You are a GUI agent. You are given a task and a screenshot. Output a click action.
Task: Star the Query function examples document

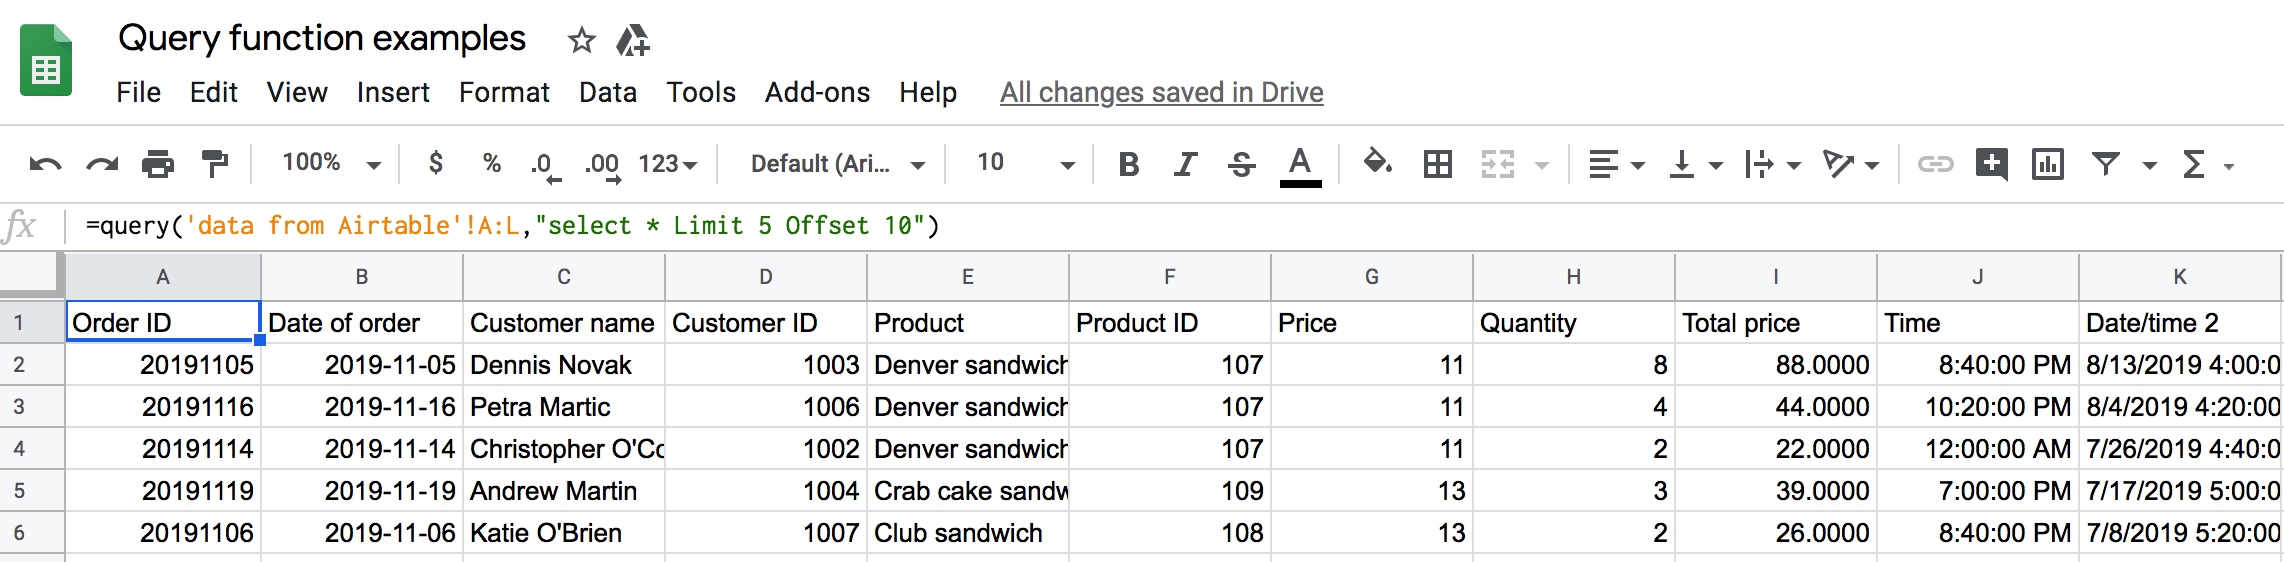click(581, 40)
